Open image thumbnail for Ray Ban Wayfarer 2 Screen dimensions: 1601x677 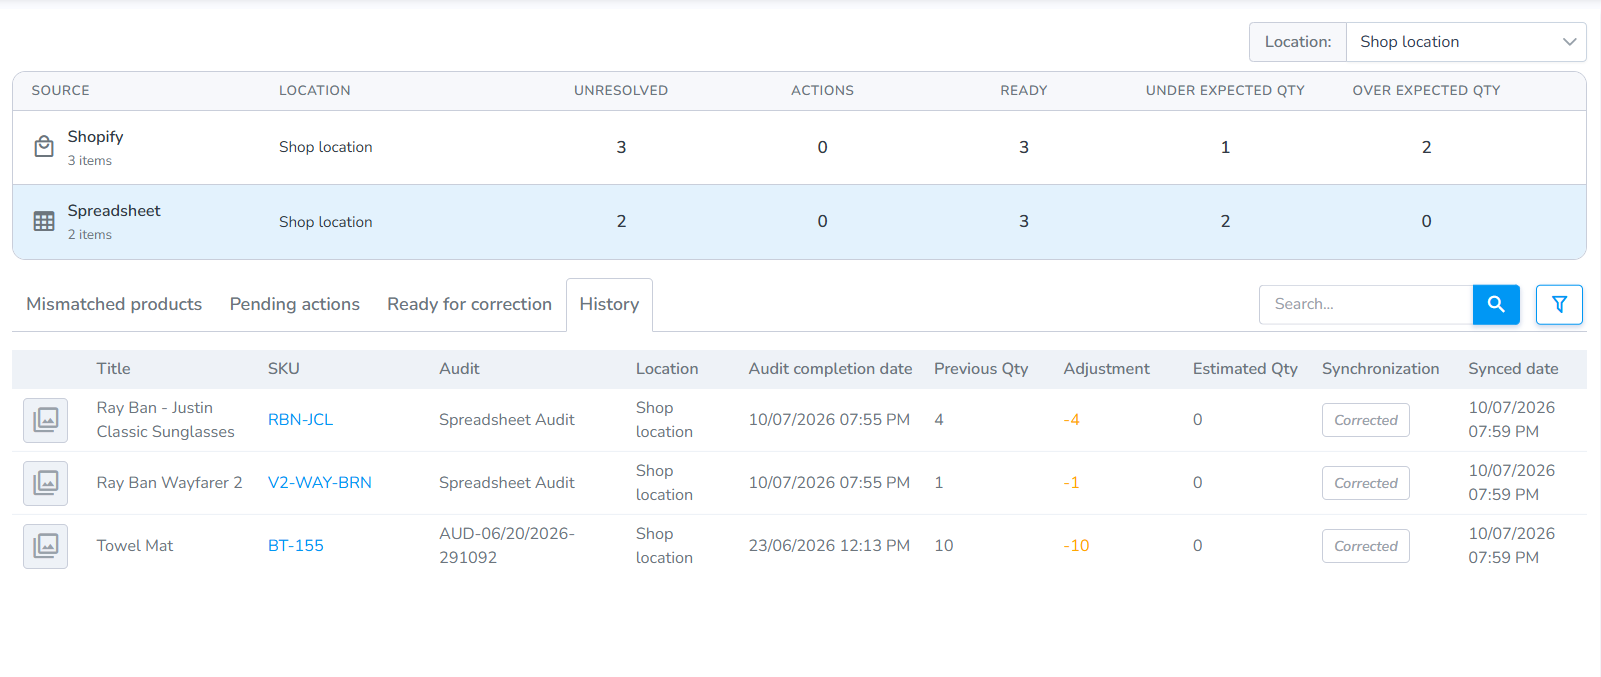point(46,483)
